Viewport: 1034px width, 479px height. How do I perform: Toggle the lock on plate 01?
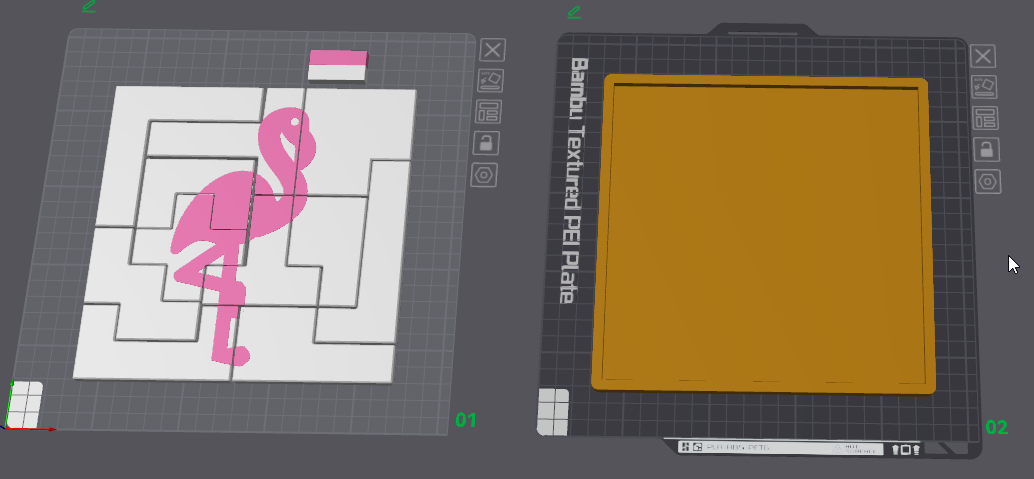tap(486, 143)
